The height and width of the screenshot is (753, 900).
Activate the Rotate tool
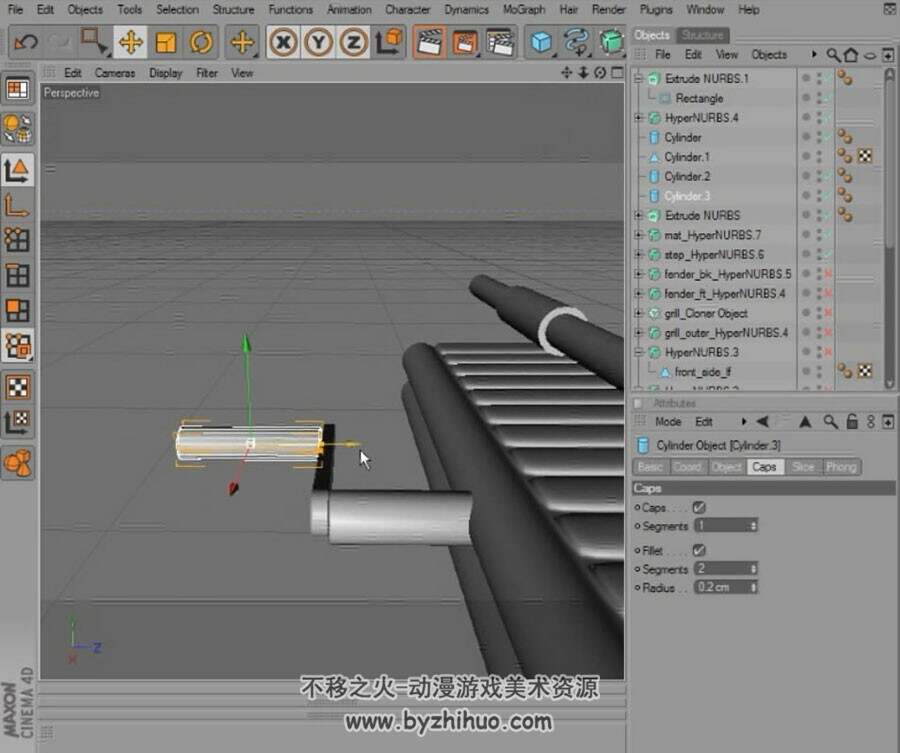tap(201, 42)
